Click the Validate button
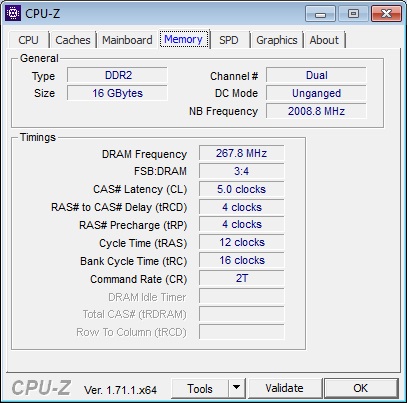407x403 pixels. click(284, 388)
